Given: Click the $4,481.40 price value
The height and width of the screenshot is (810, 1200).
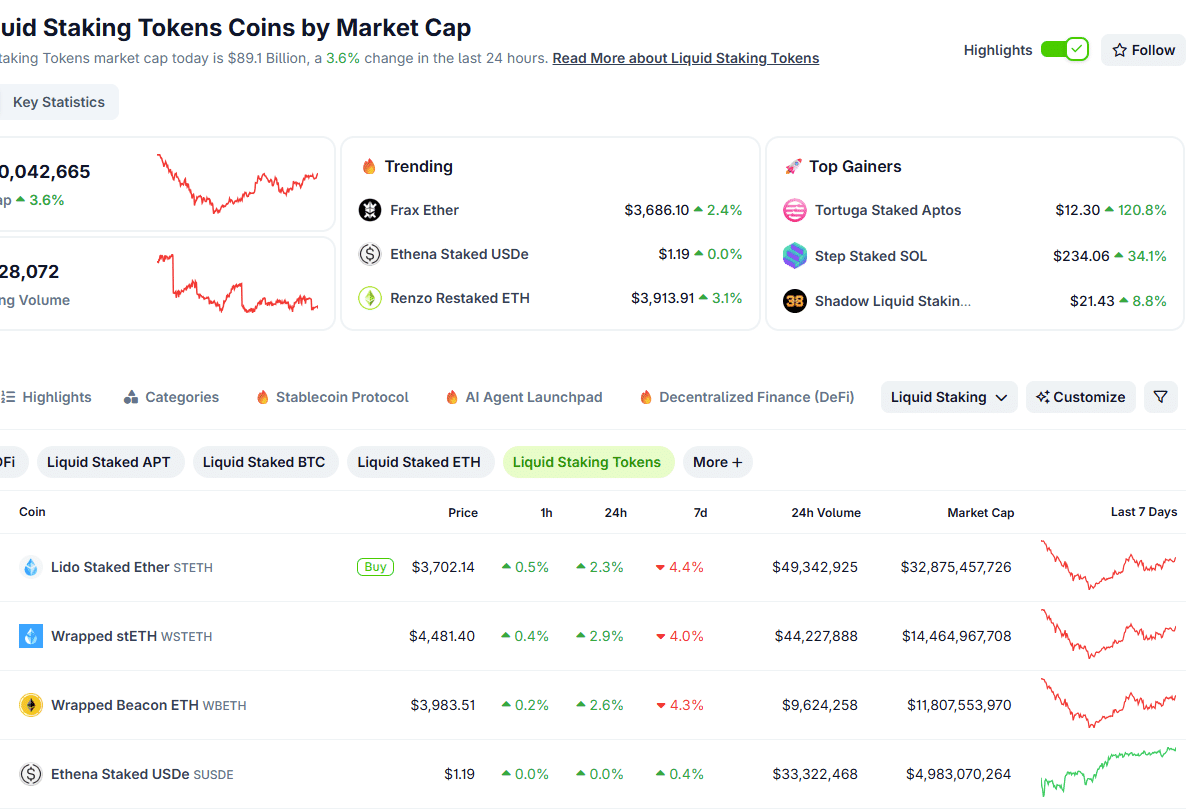Looking at the screenshot, I should (442, 636).
